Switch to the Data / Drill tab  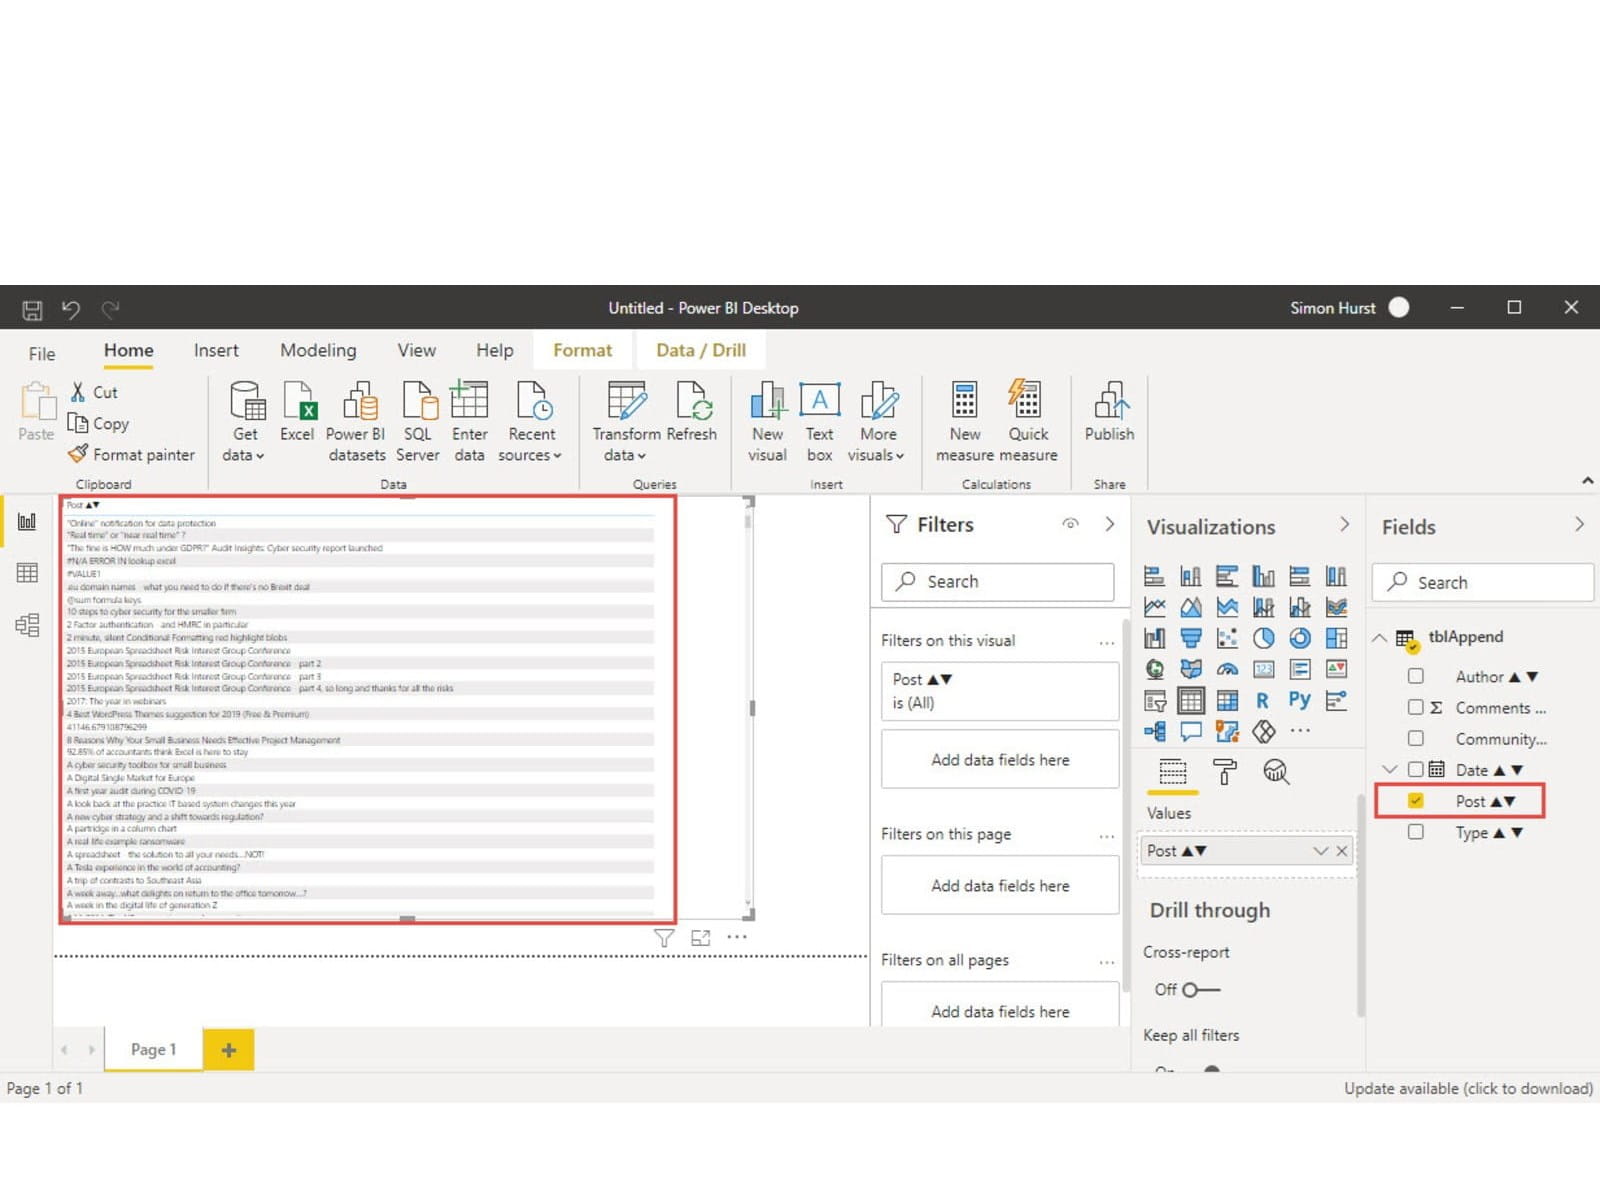pos(700,350)
